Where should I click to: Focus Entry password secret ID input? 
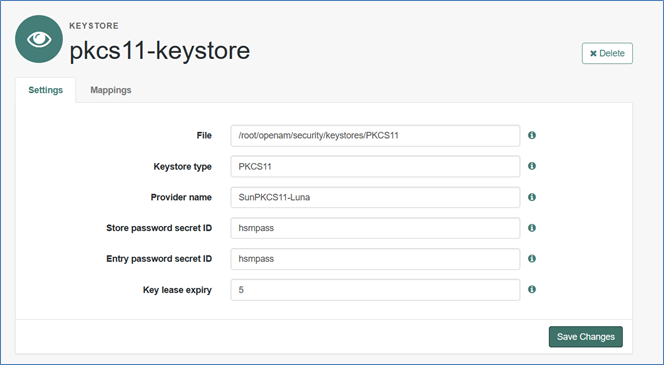point(375,259)
